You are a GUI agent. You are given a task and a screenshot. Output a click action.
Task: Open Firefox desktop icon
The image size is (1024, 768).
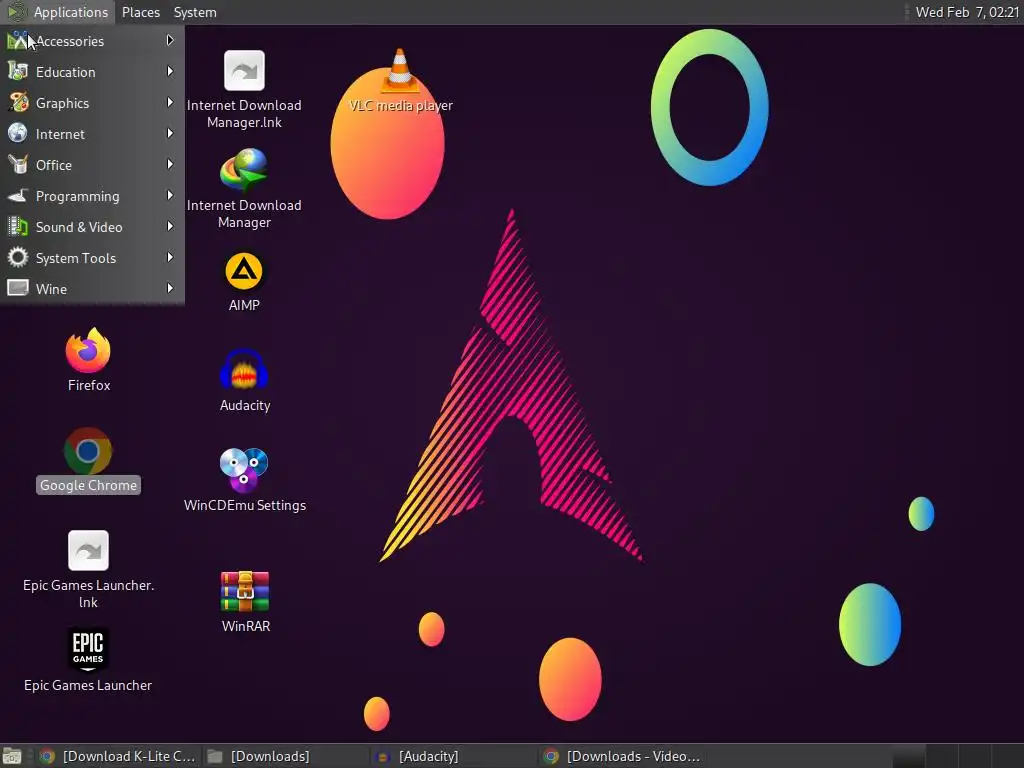pos(88,350)
